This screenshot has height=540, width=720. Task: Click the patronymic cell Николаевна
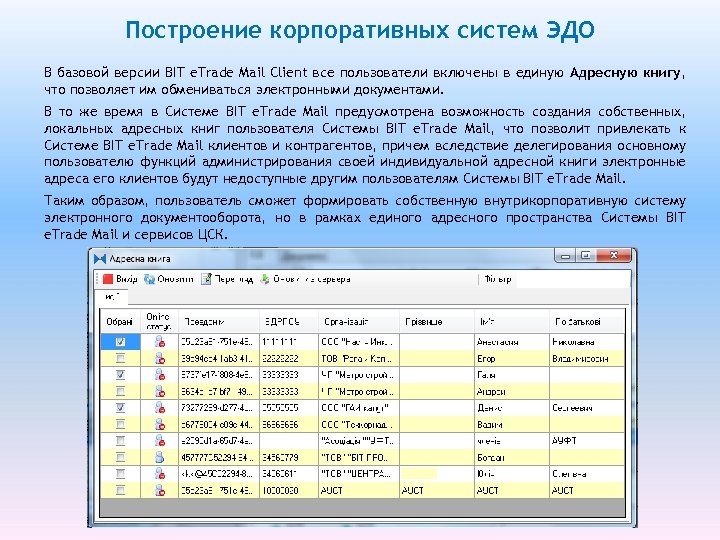[587, 342]
